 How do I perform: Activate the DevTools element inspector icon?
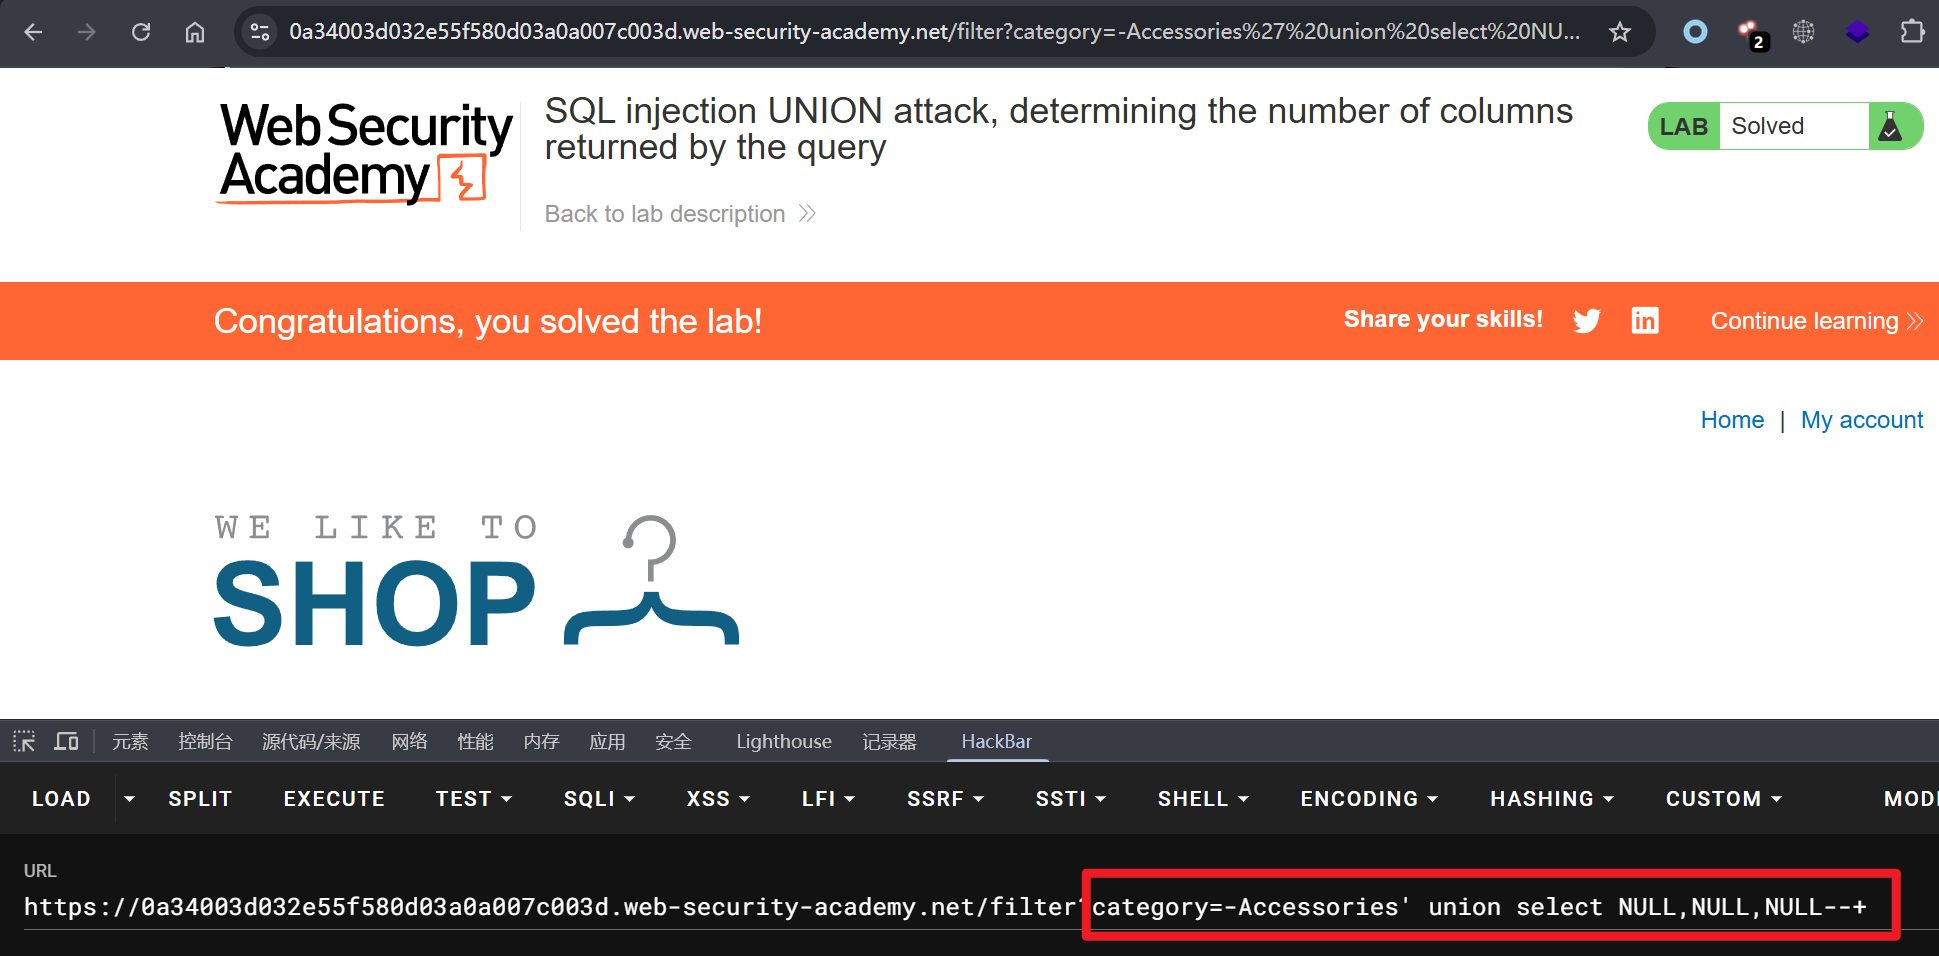[24, 741]
